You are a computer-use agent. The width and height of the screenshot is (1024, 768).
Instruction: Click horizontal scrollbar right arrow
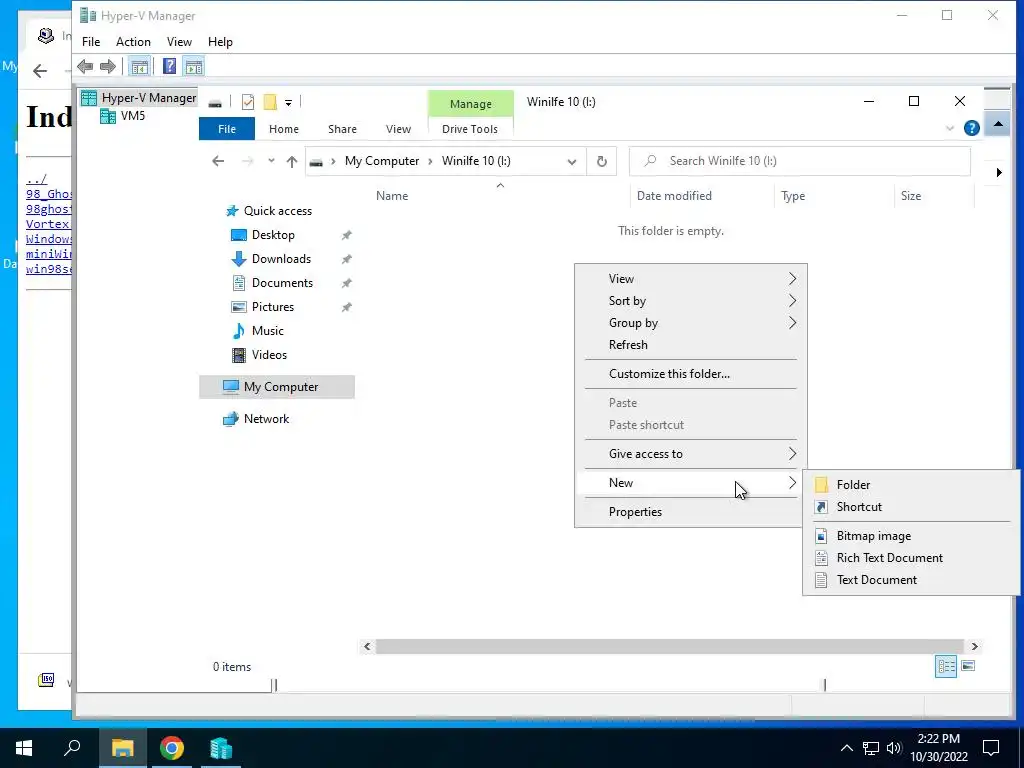[974, 647]
